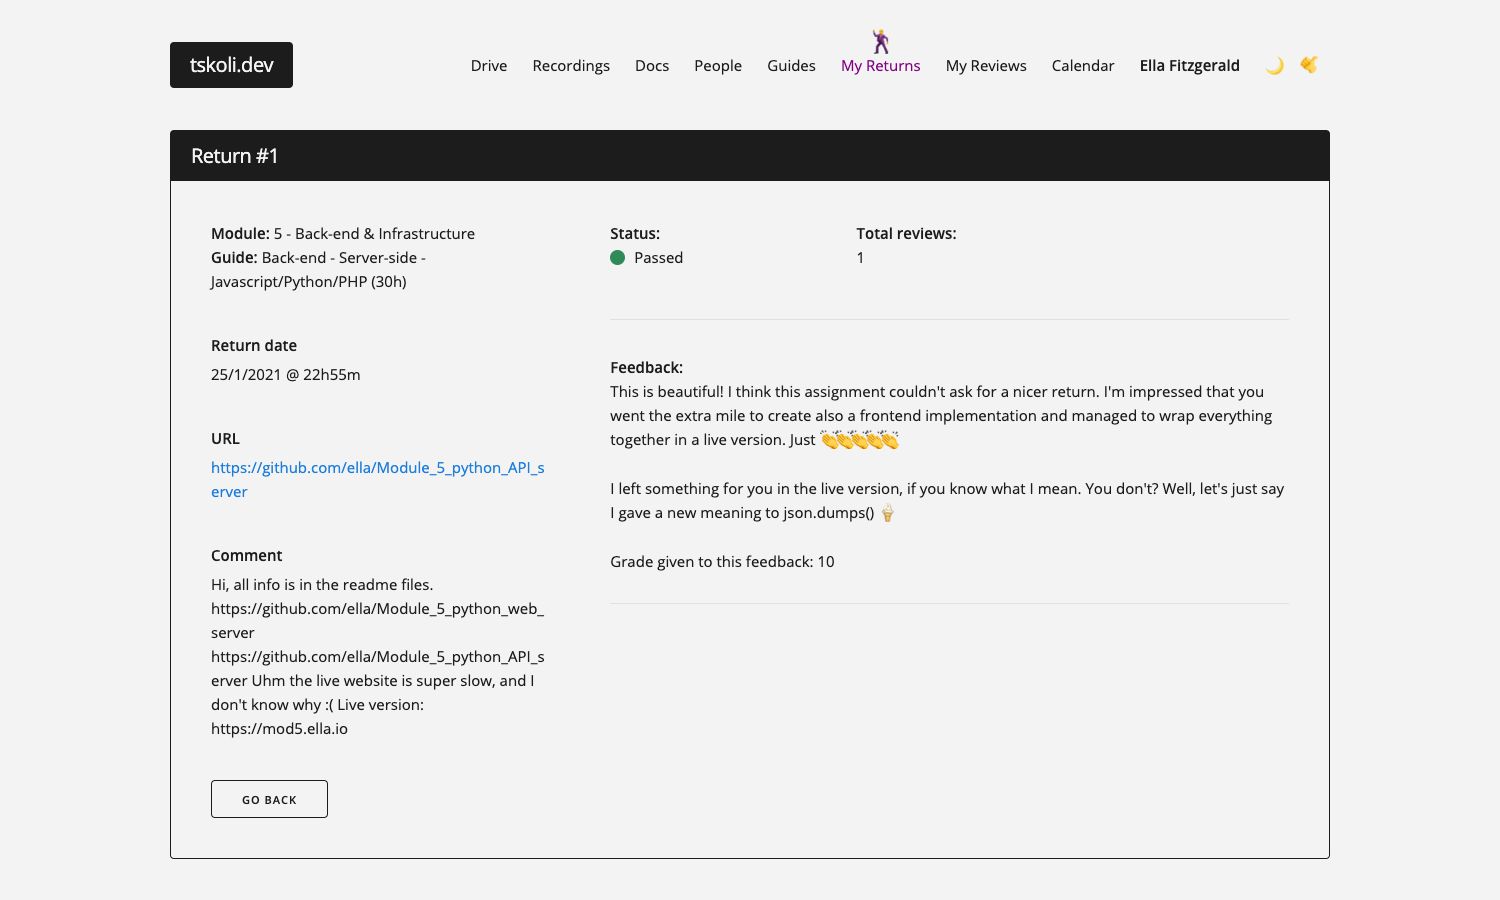
Task: Open My Reviews
Action: [986, 66]
